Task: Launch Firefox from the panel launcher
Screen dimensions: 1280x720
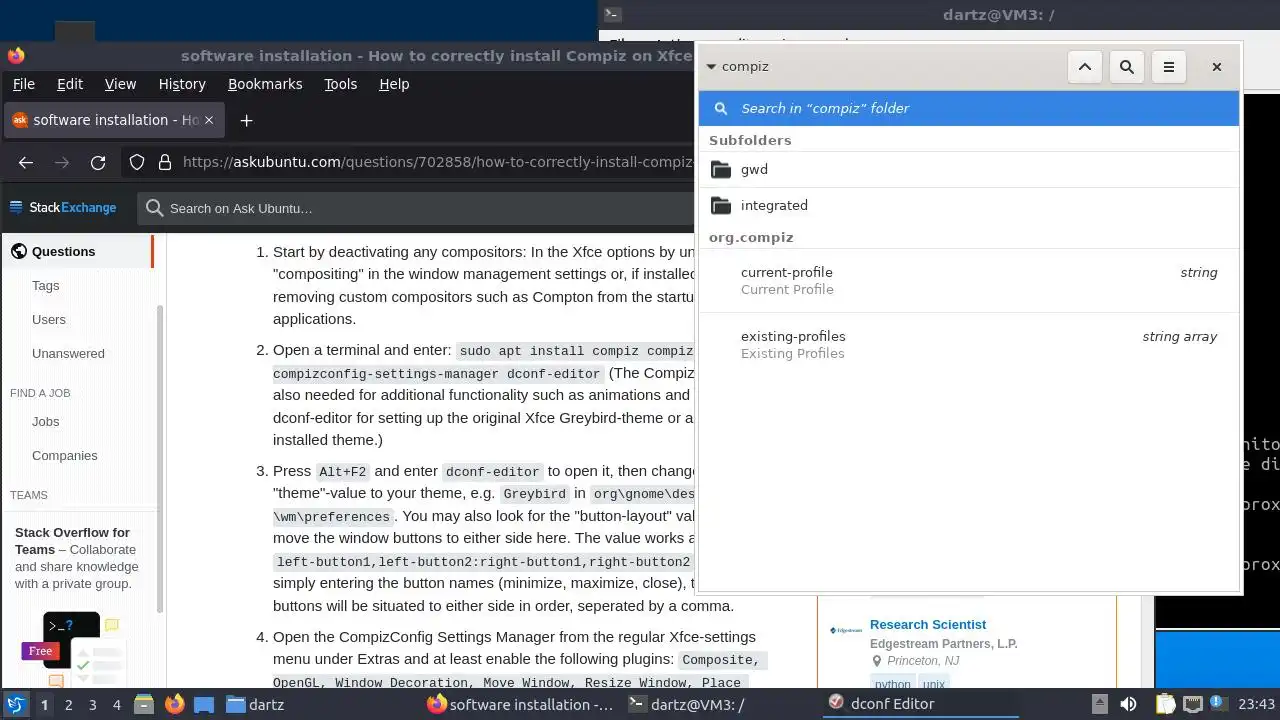Action: pos(175,704)
